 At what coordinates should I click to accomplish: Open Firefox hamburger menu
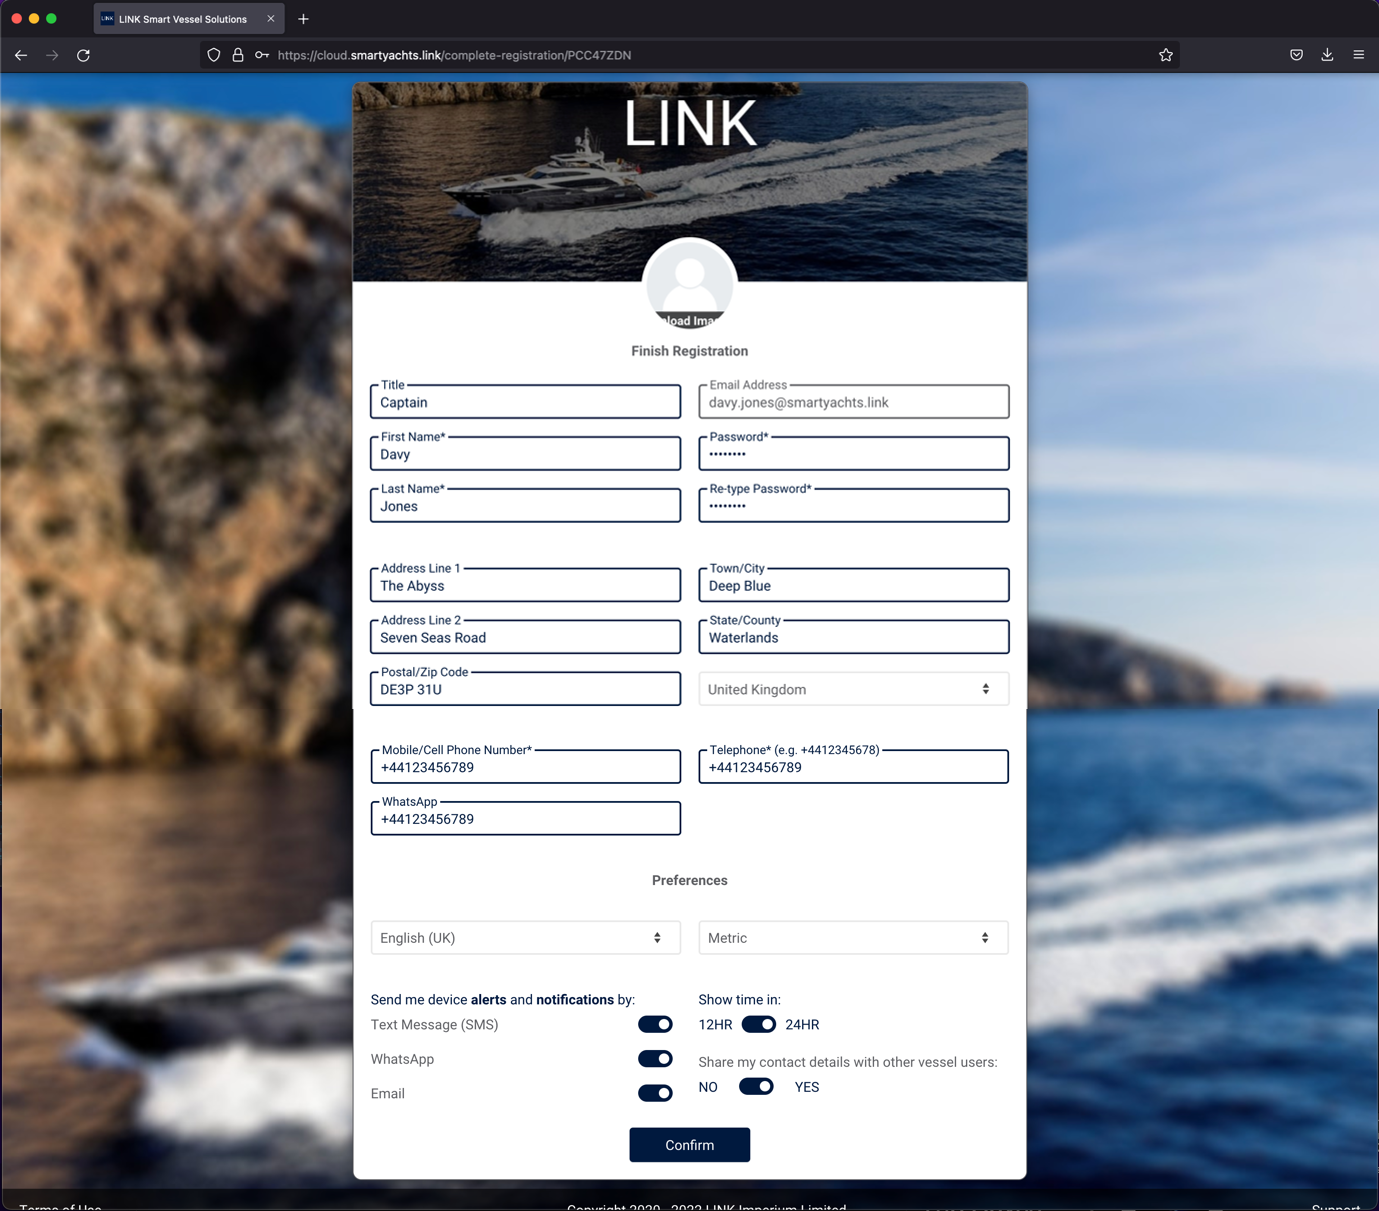coord(1358,55)
